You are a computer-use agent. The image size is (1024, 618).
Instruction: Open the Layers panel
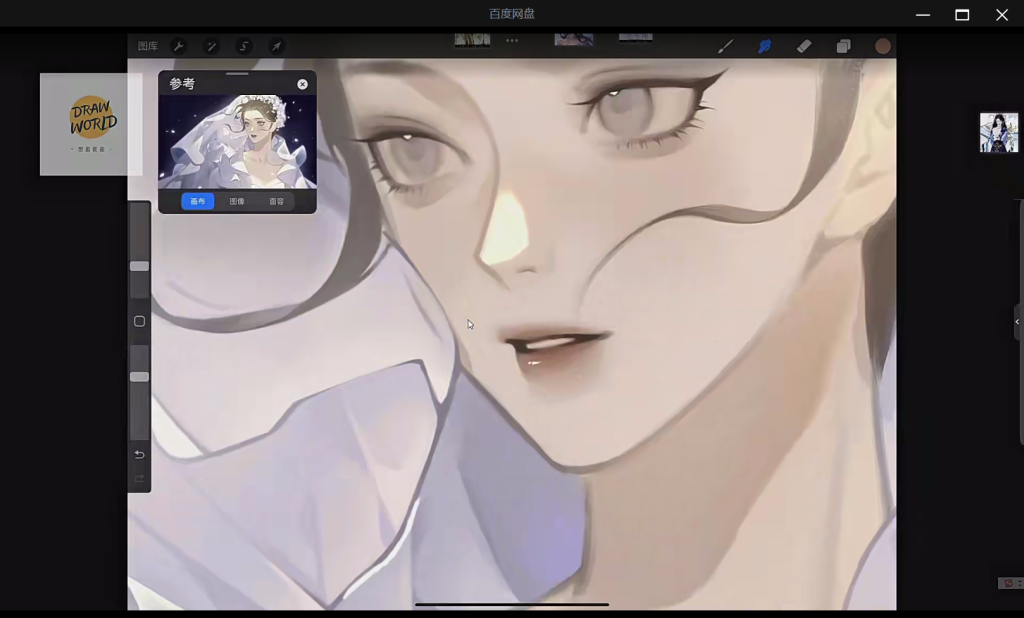843,46
